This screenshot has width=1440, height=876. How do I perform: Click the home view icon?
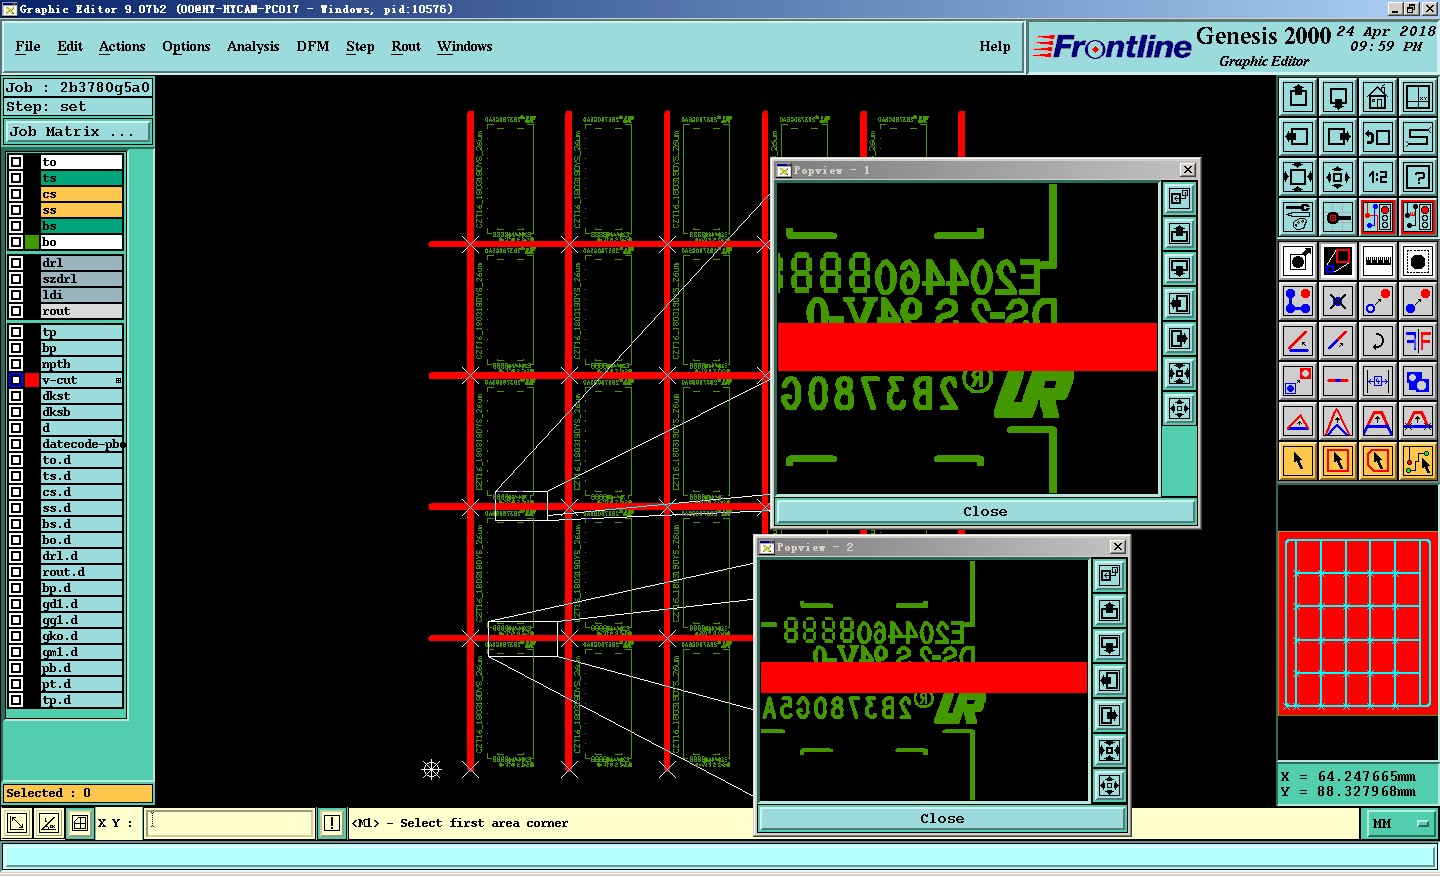(1378, 97)
